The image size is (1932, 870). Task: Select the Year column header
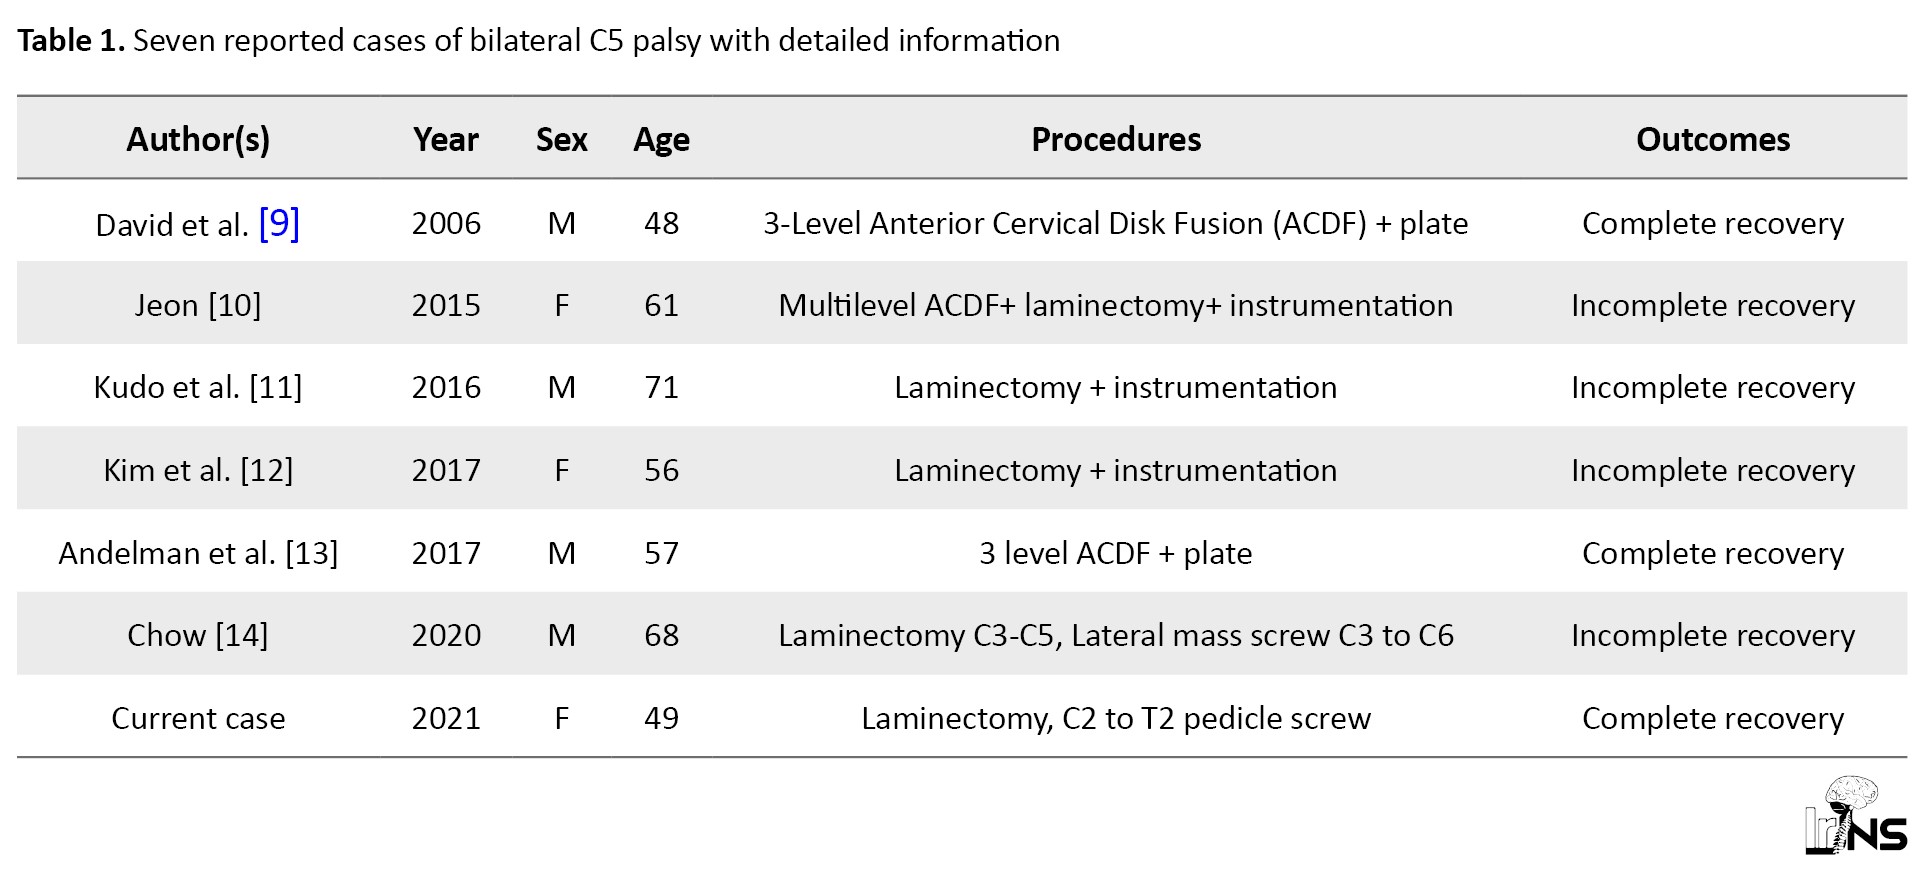click(446, 139)
